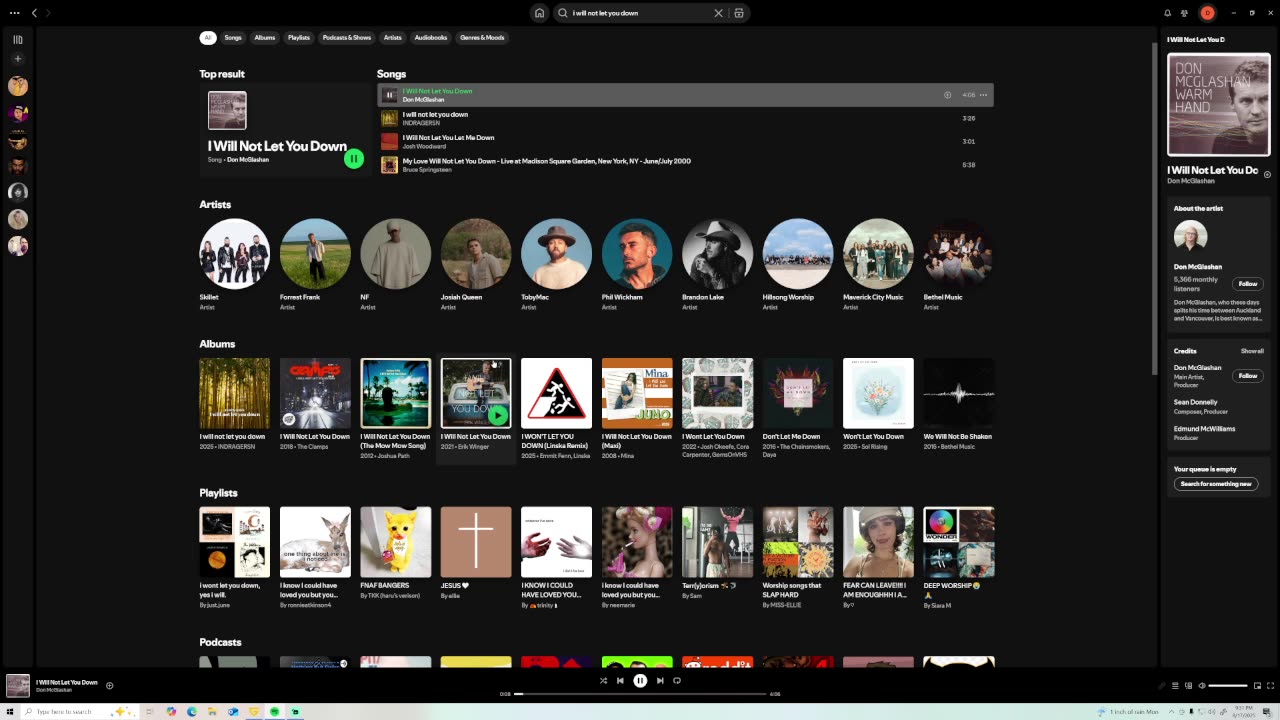Open the Queue icon in bottom bar

coord(1175,685)
